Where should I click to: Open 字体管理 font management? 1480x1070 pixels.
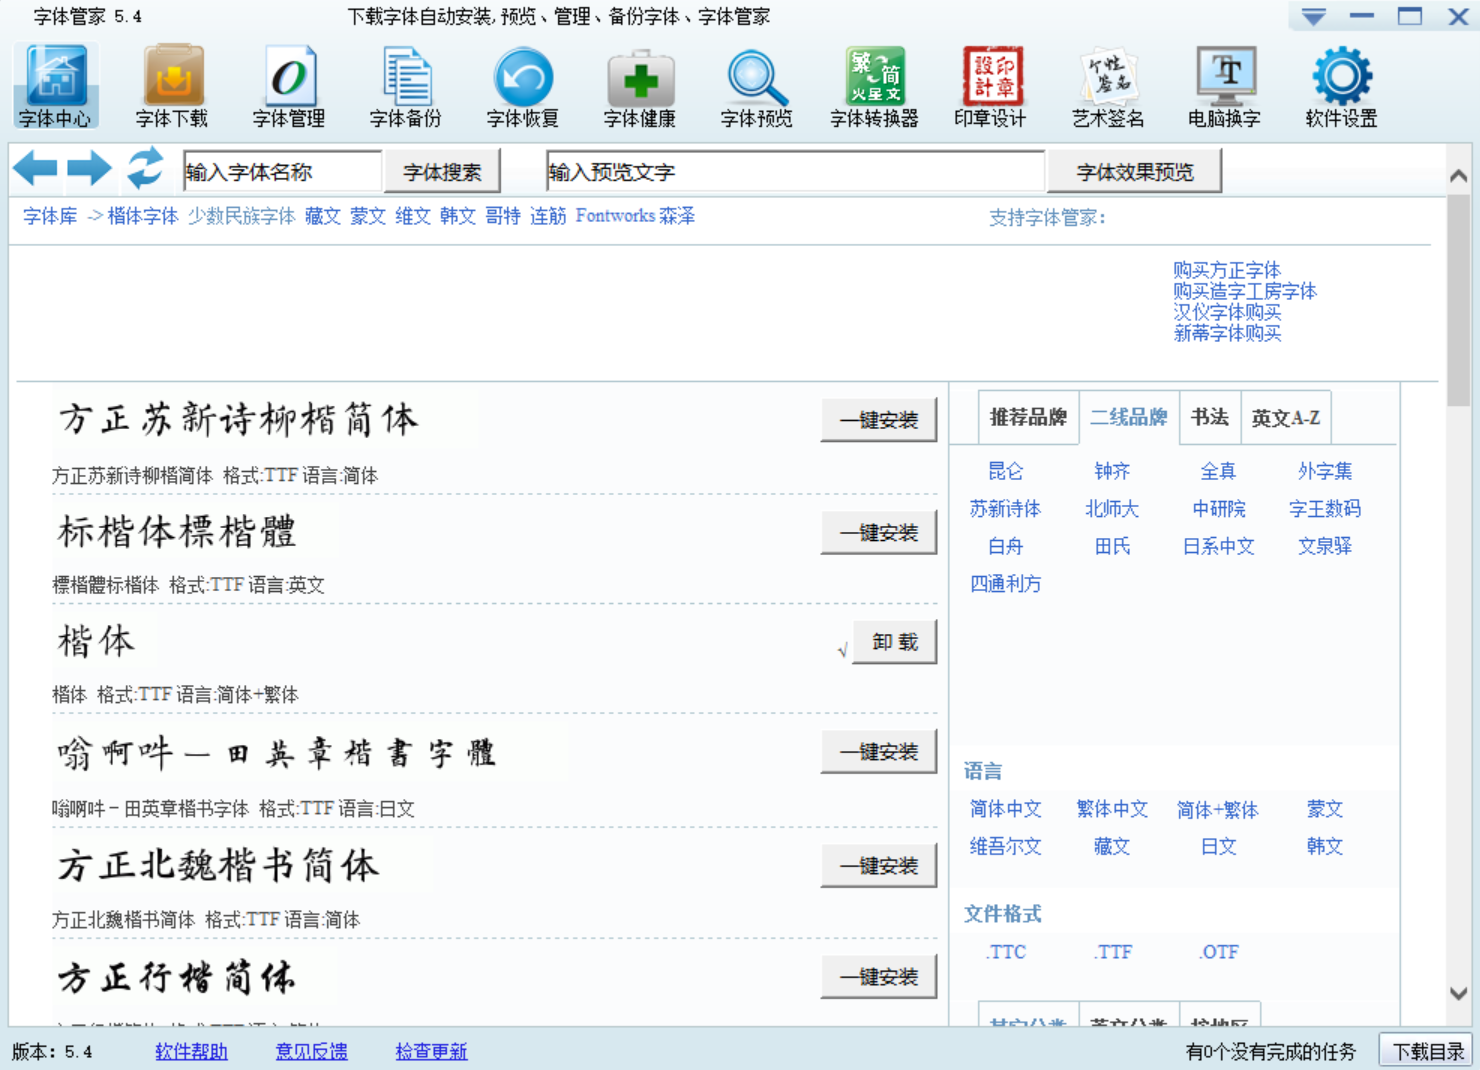tap(289, 86)
